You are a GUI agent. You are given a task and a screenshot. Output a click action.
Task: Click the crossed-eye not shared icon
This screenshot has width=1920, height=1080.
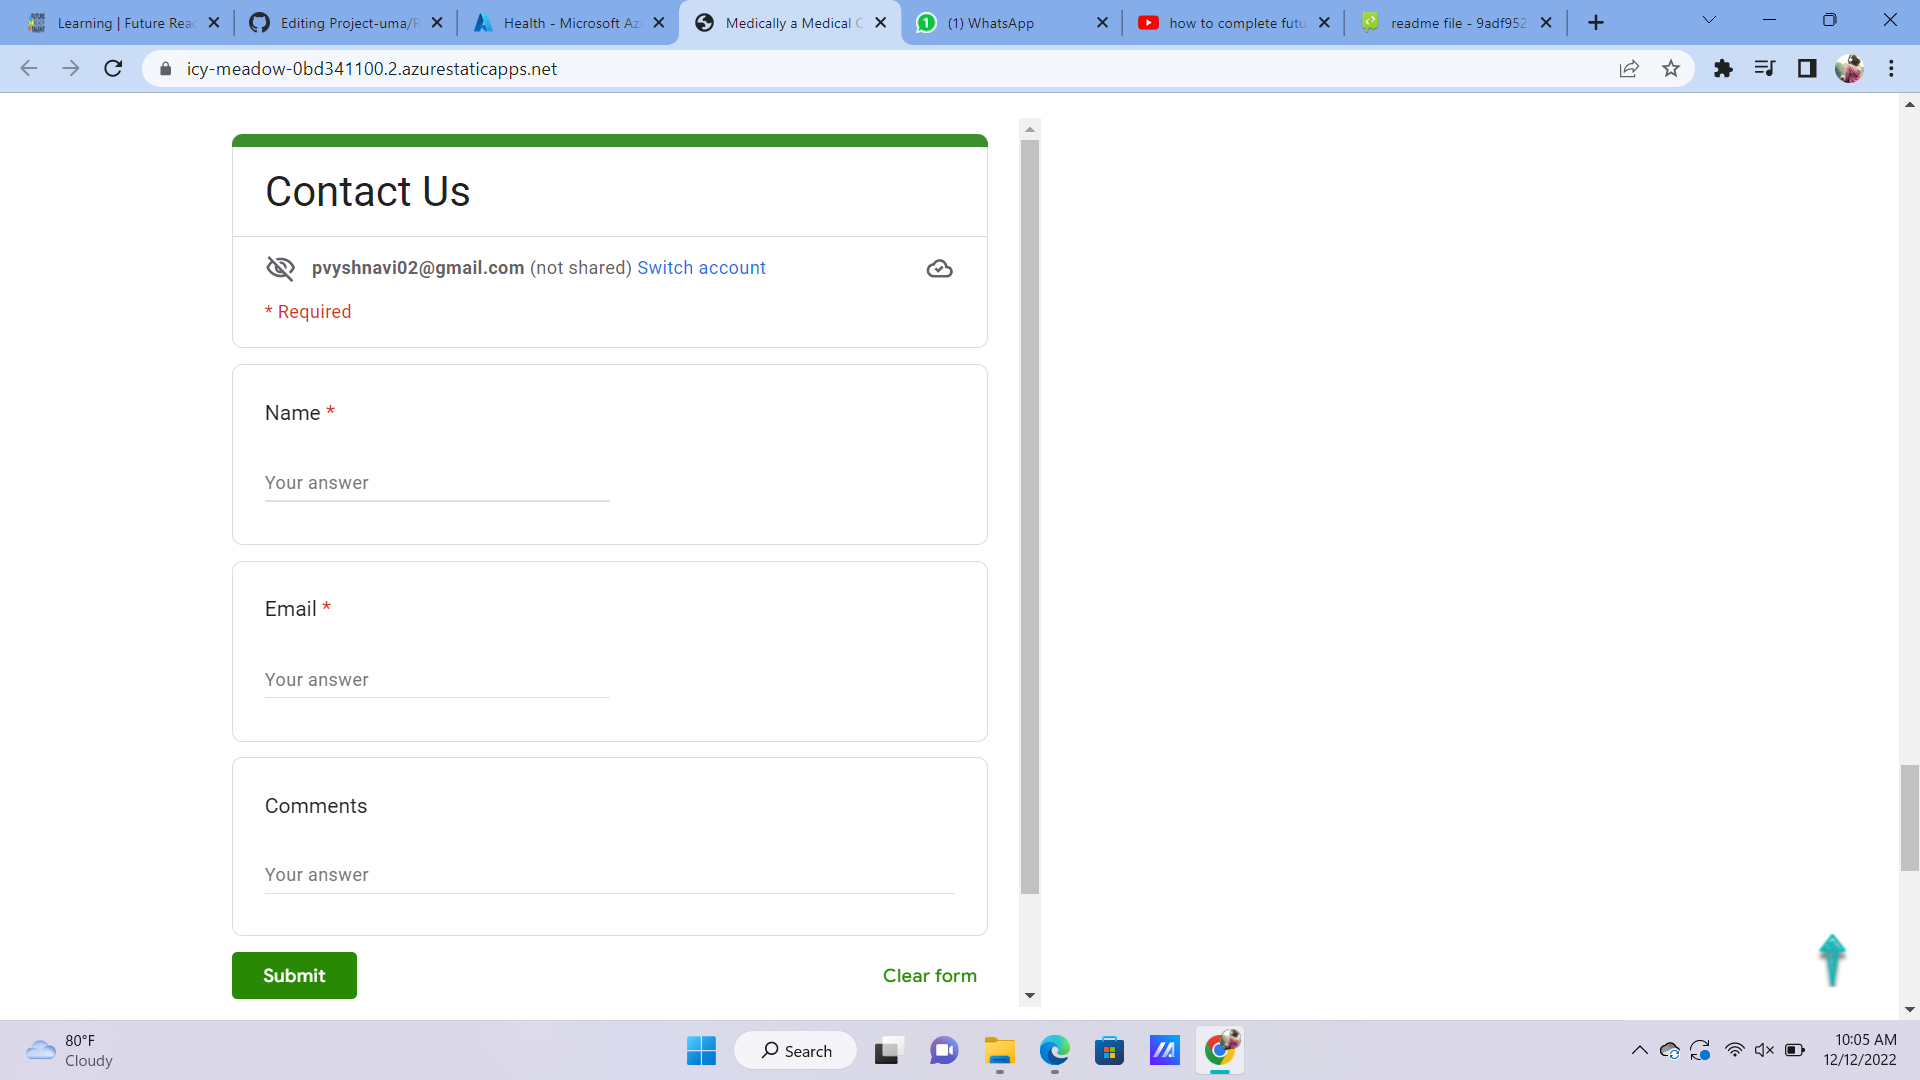pos(280,268)
